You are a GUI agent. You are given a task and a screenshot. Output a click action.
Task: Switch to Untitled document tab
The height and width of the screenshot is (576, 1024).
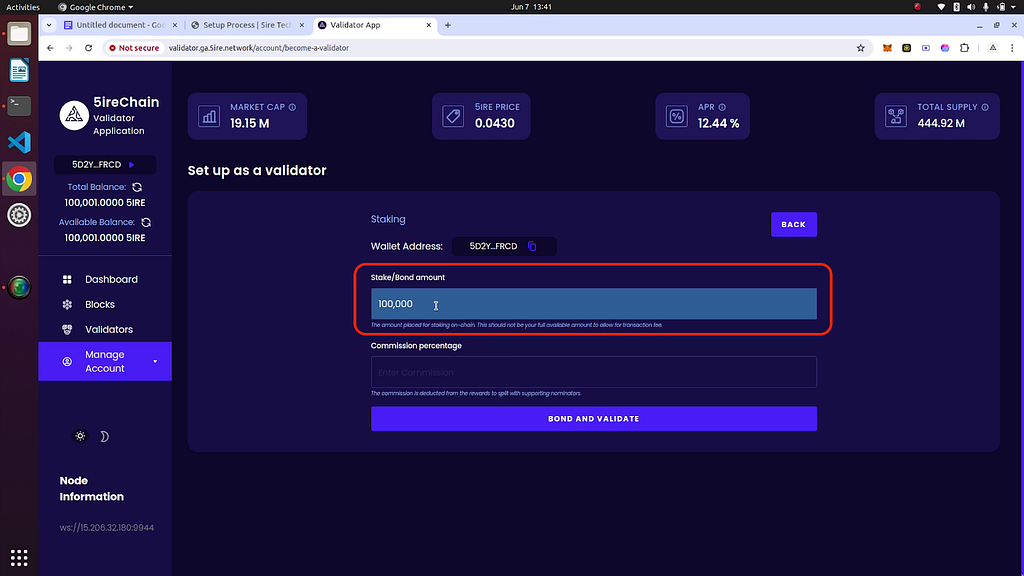point(120,25)
